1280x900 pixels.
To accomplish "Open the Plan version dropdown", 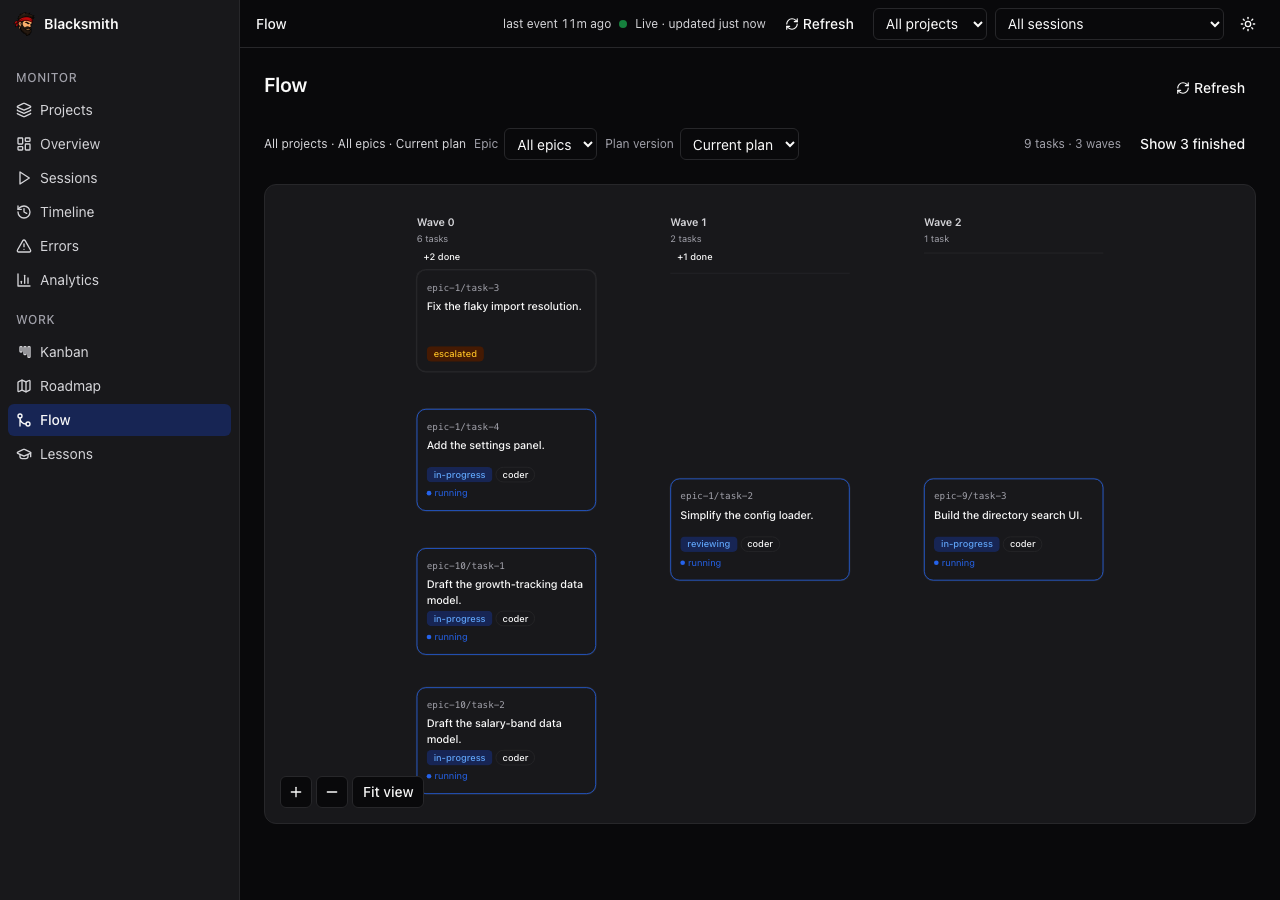I will point(739,144).
